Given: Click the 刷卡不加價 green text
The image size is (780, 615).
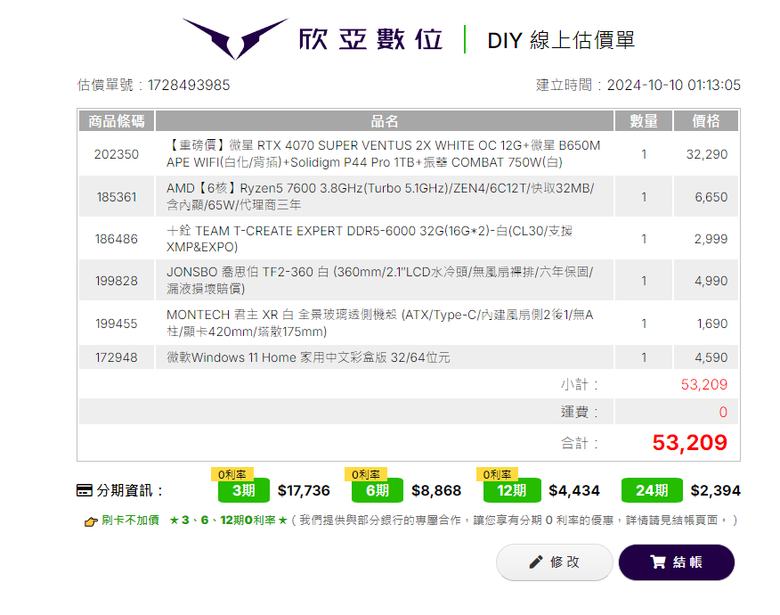Looking at the screenshot, I should (130, 520).
